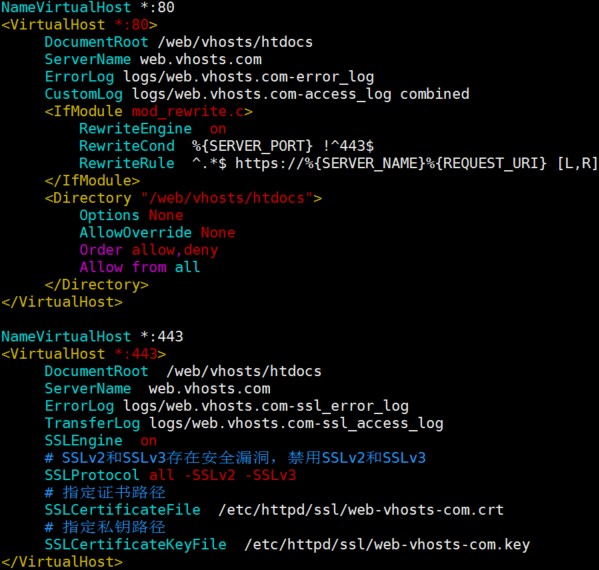Click "/etc/httpd/ssl/web-vhosts-com.key" path

pos(387,544)
